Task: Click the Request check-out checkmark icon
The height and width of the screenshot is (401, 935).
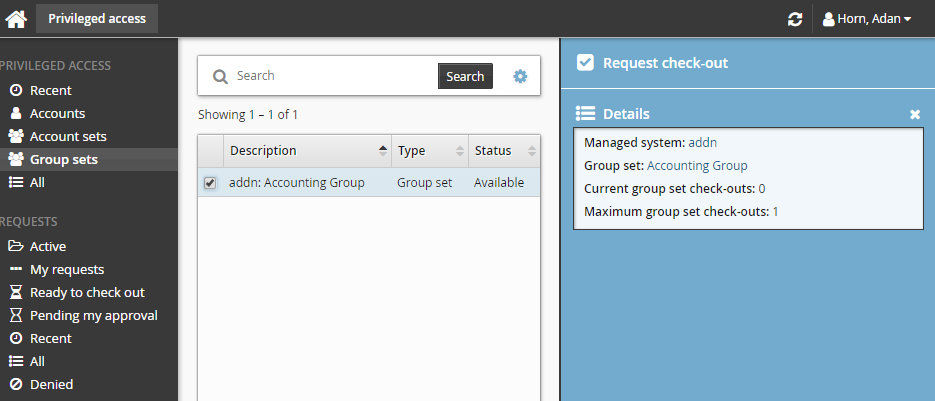Action: [x=586, y=63]
